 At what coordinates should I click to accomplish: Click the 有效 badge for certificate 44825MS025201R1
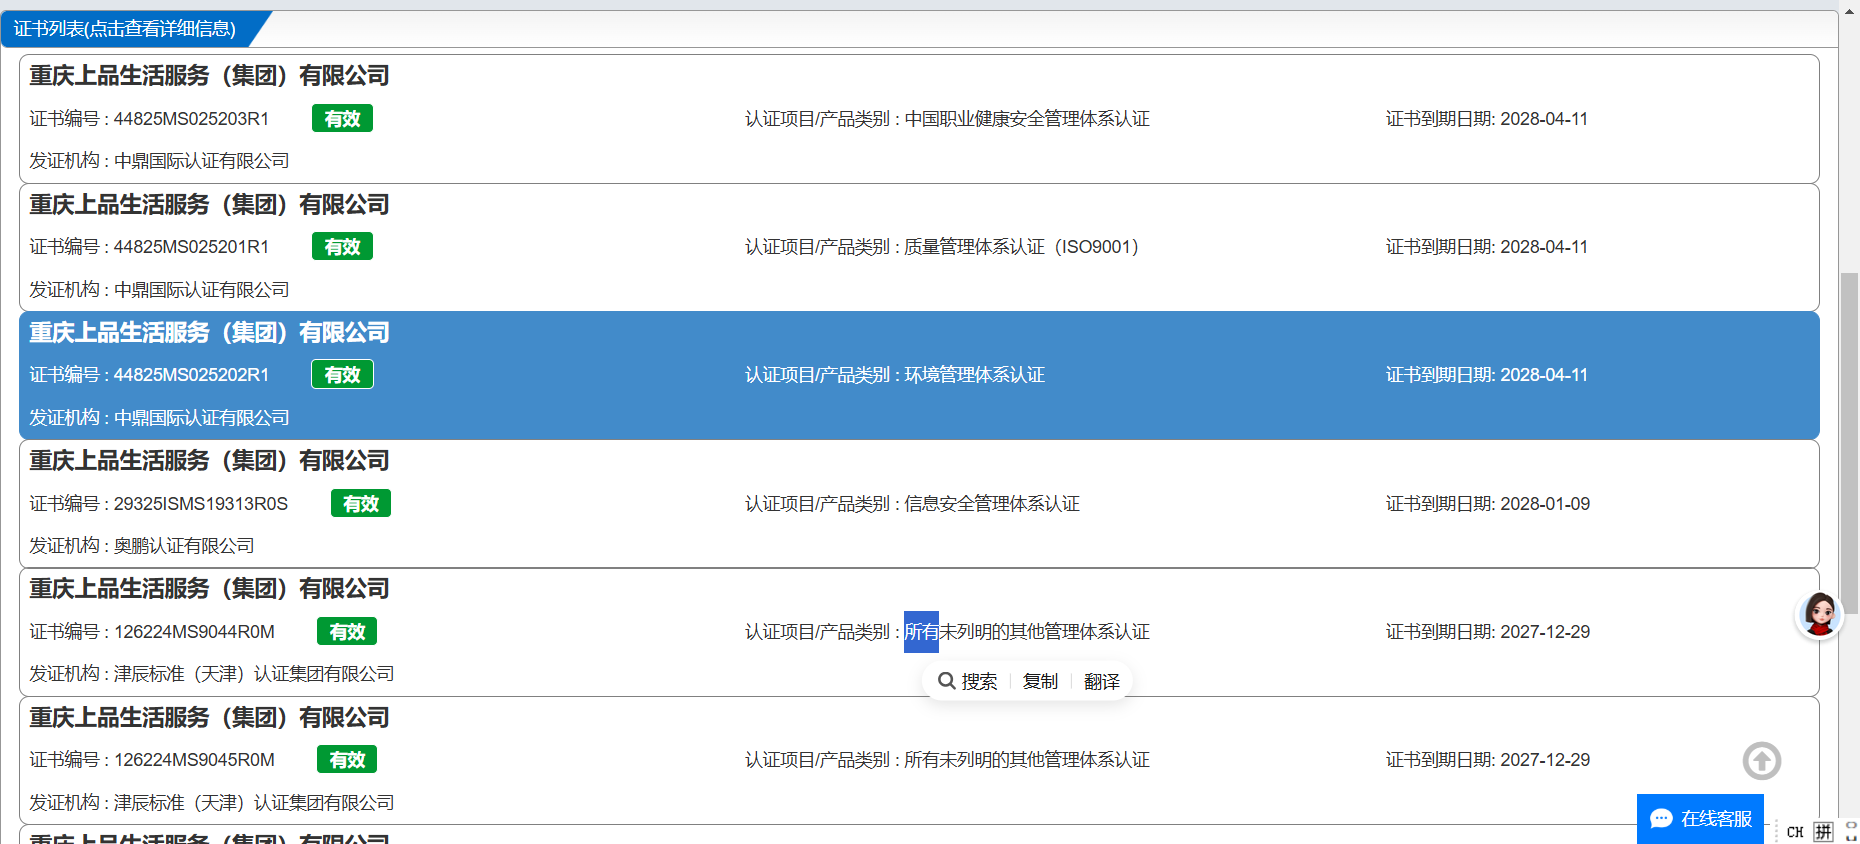point(342,247)
